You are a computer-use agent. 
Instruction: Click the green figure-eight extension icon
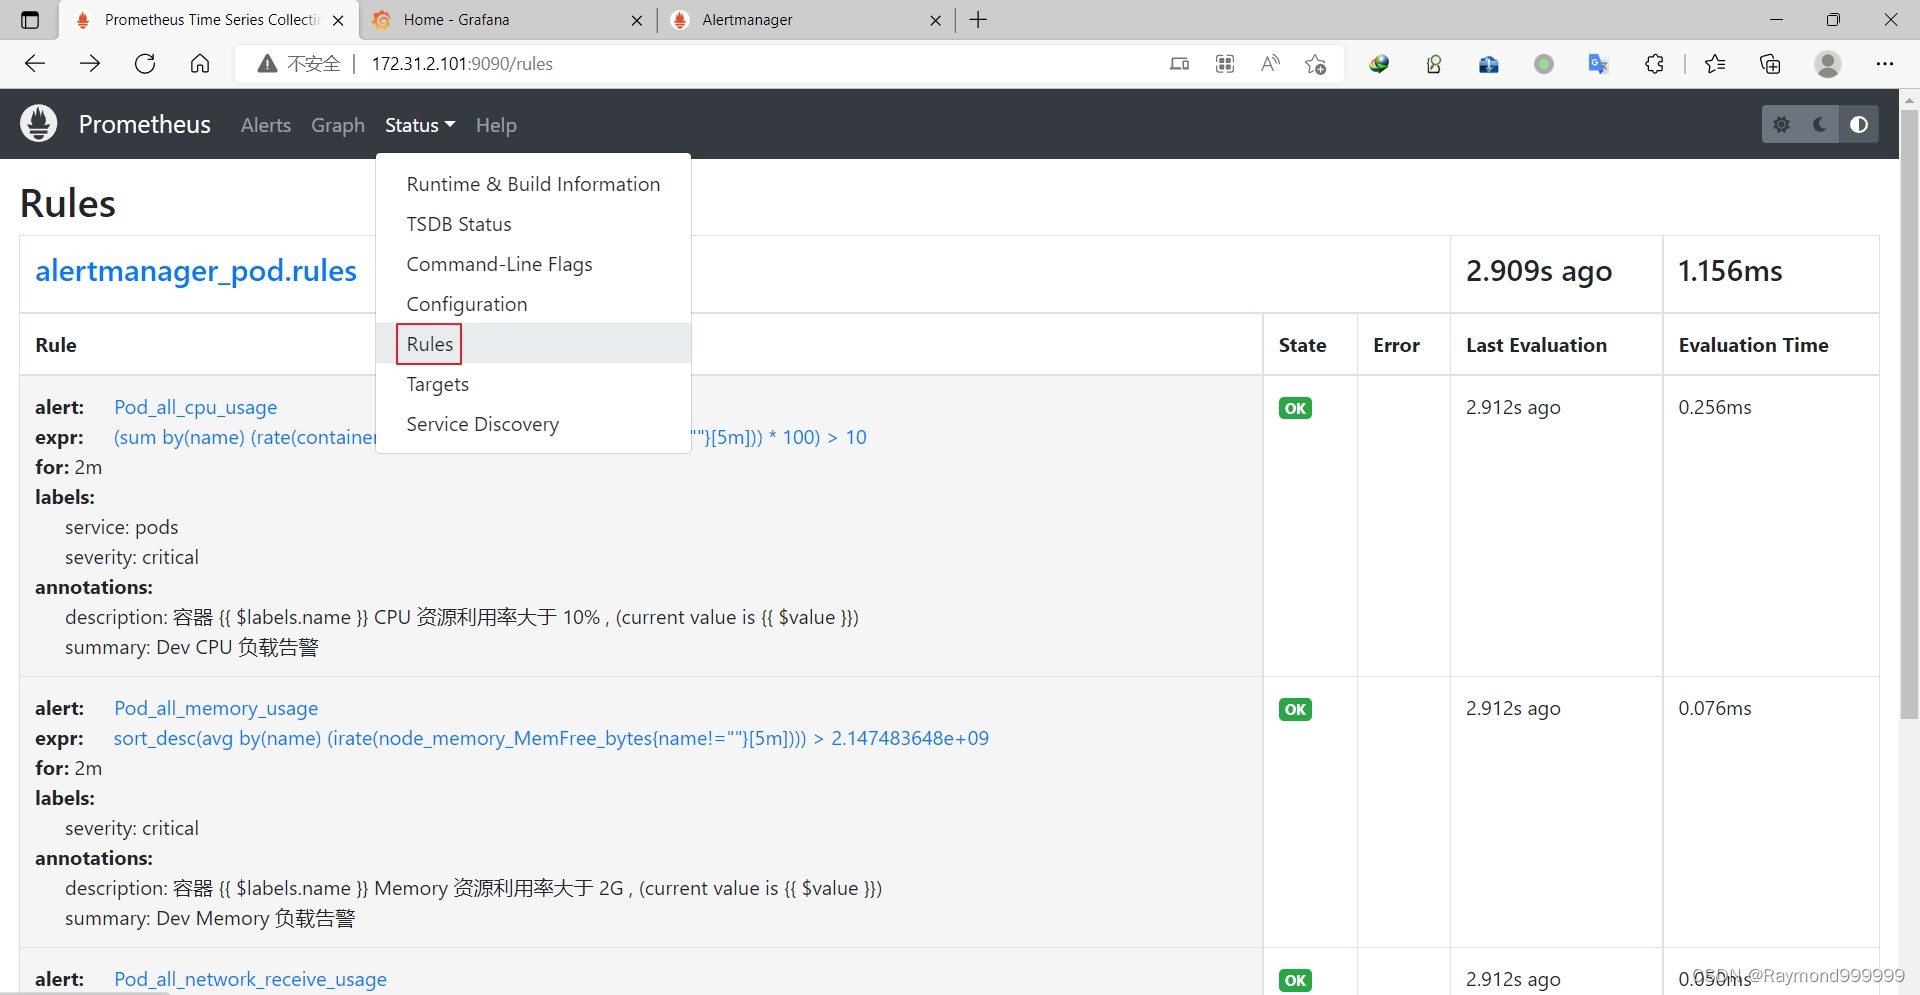pos(1434,64)
